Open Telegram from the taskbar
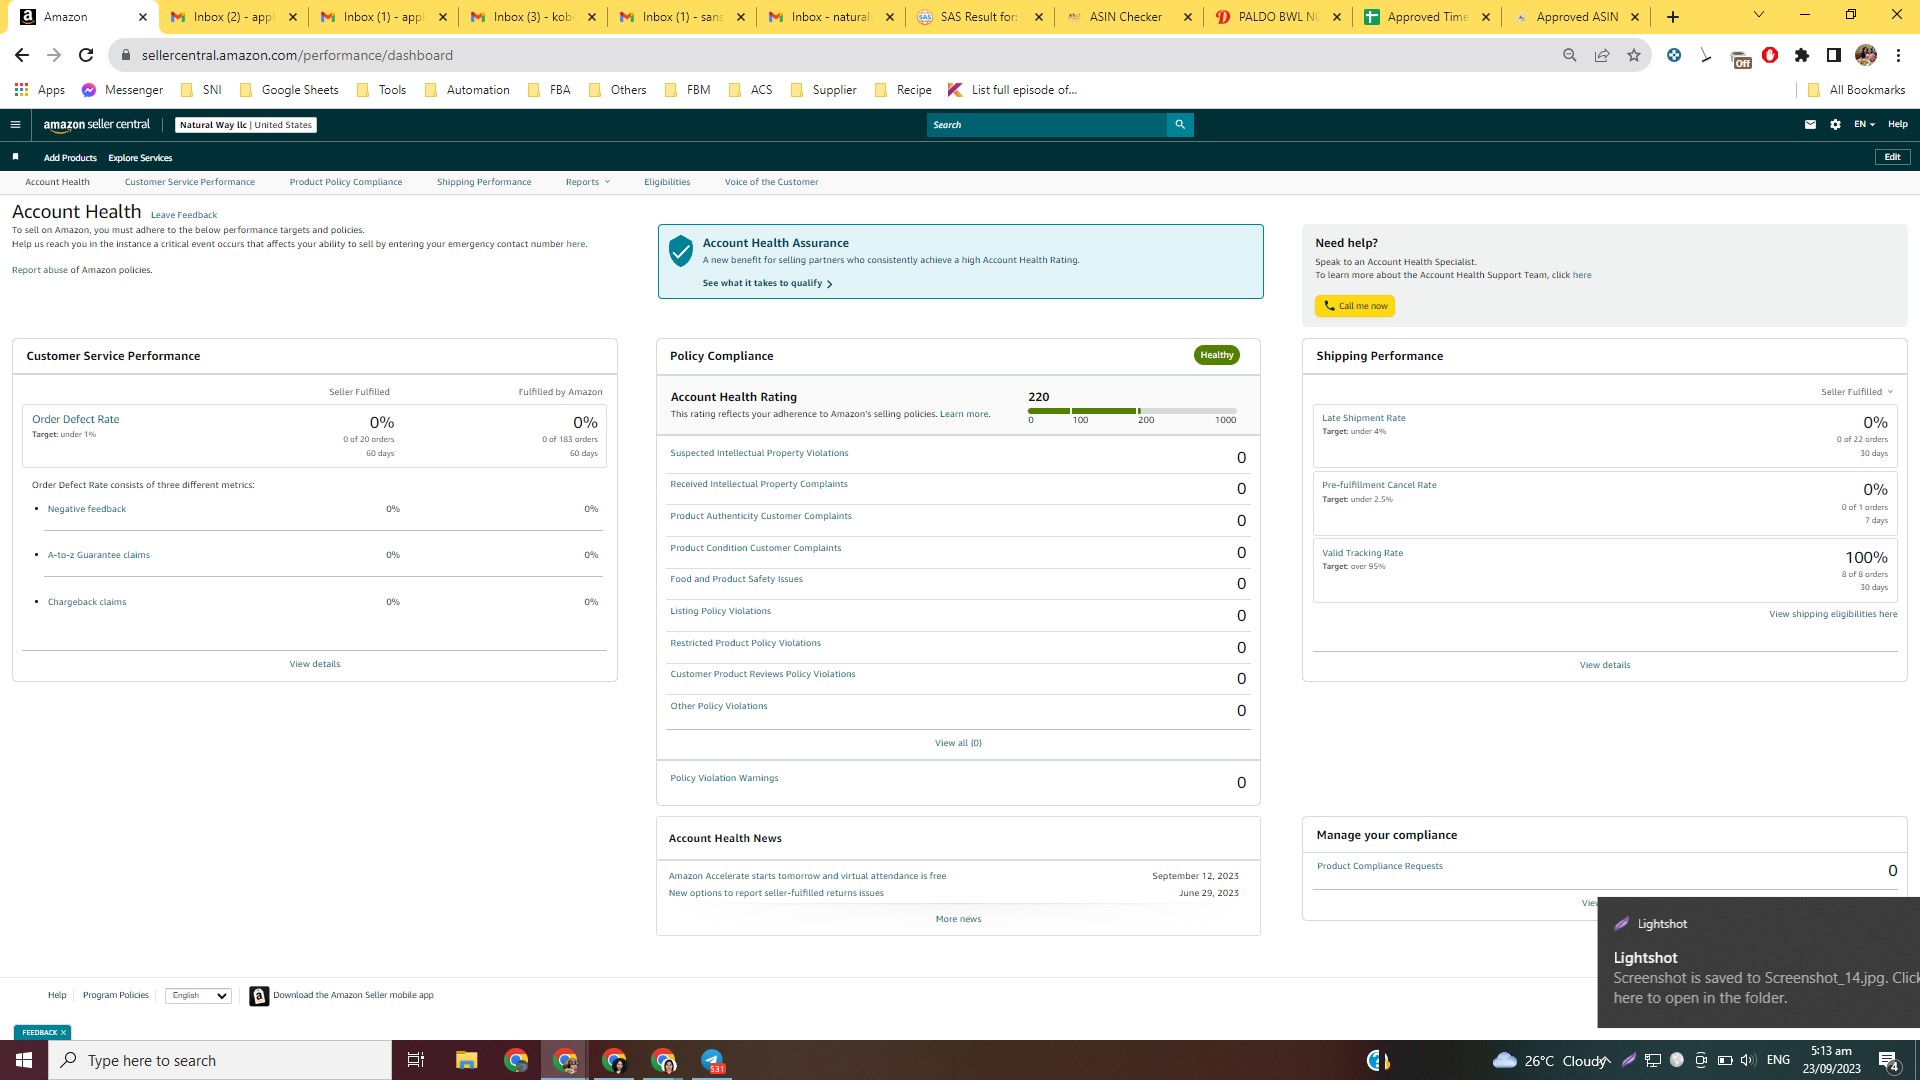The width and height of the screenshot is (1920, 1080). 713,1060
